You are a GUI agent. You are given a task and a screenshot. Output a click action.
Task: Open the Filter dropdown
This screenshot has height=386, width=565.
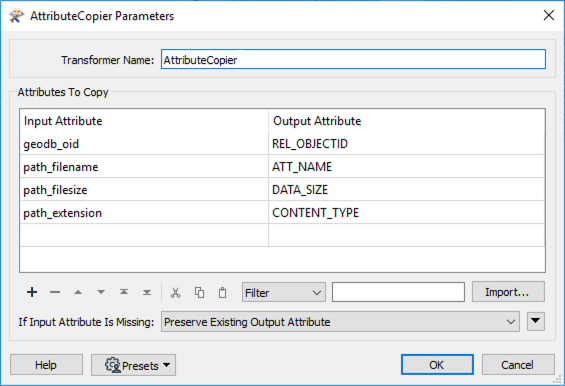(284, 292)
